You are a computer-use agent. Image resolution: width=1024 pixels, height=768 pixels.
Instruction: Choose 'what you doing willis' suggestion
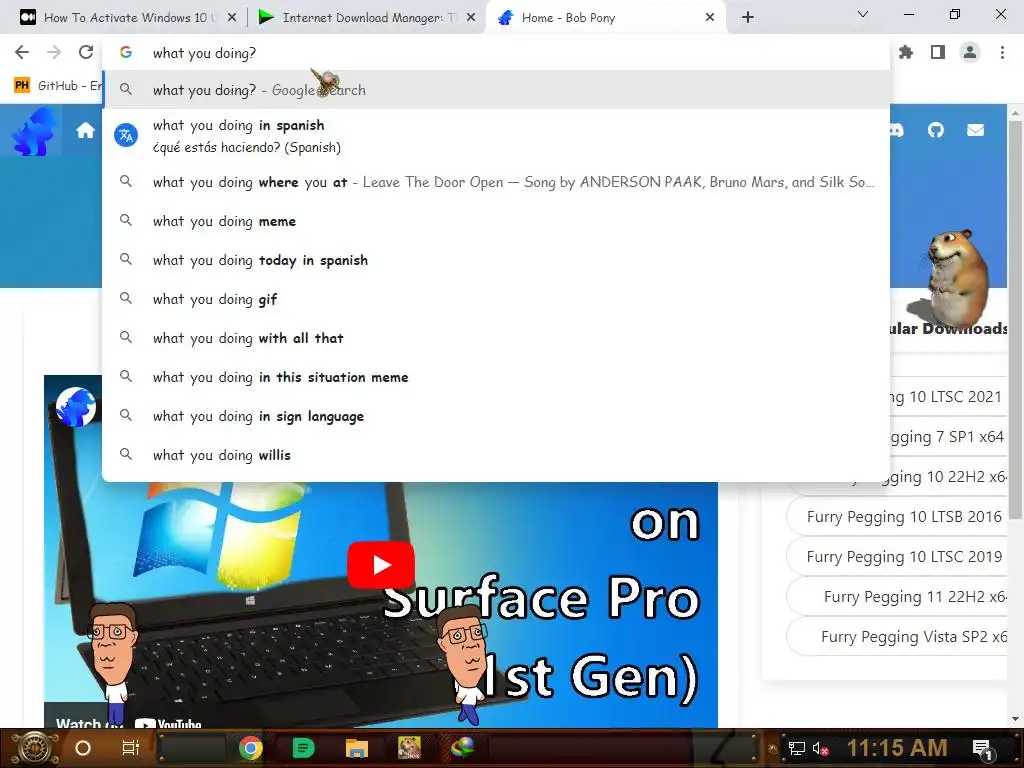coord(496,455)
